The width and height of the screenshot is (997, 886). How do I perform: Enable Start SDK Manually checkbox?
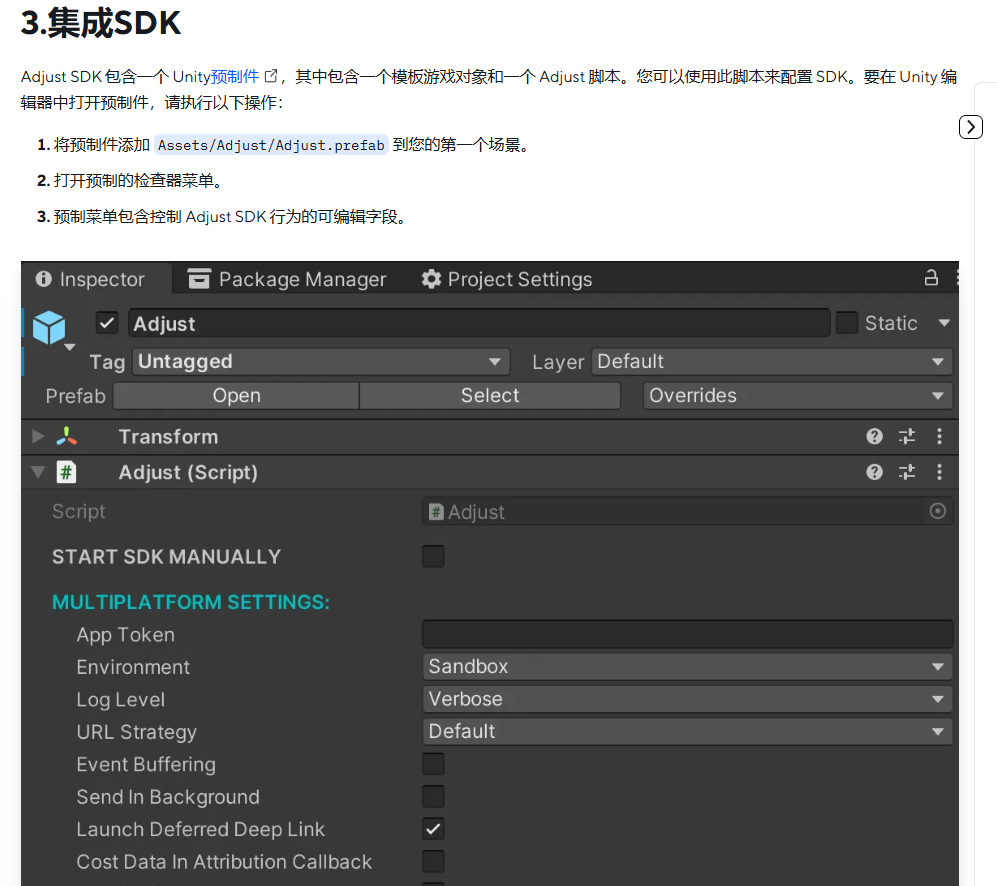(433, 557)
